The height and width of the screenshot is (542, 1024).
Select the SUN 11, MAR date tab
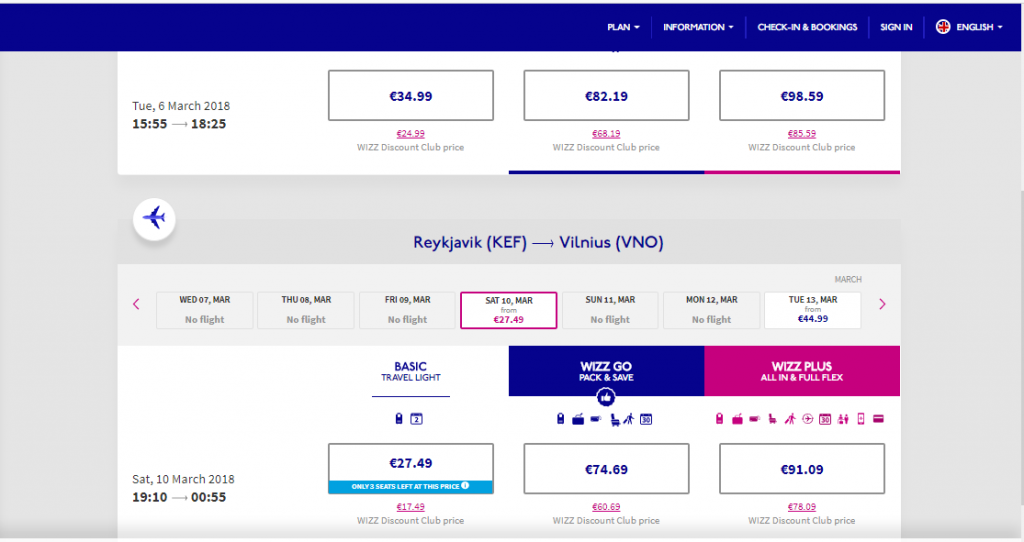610,310
